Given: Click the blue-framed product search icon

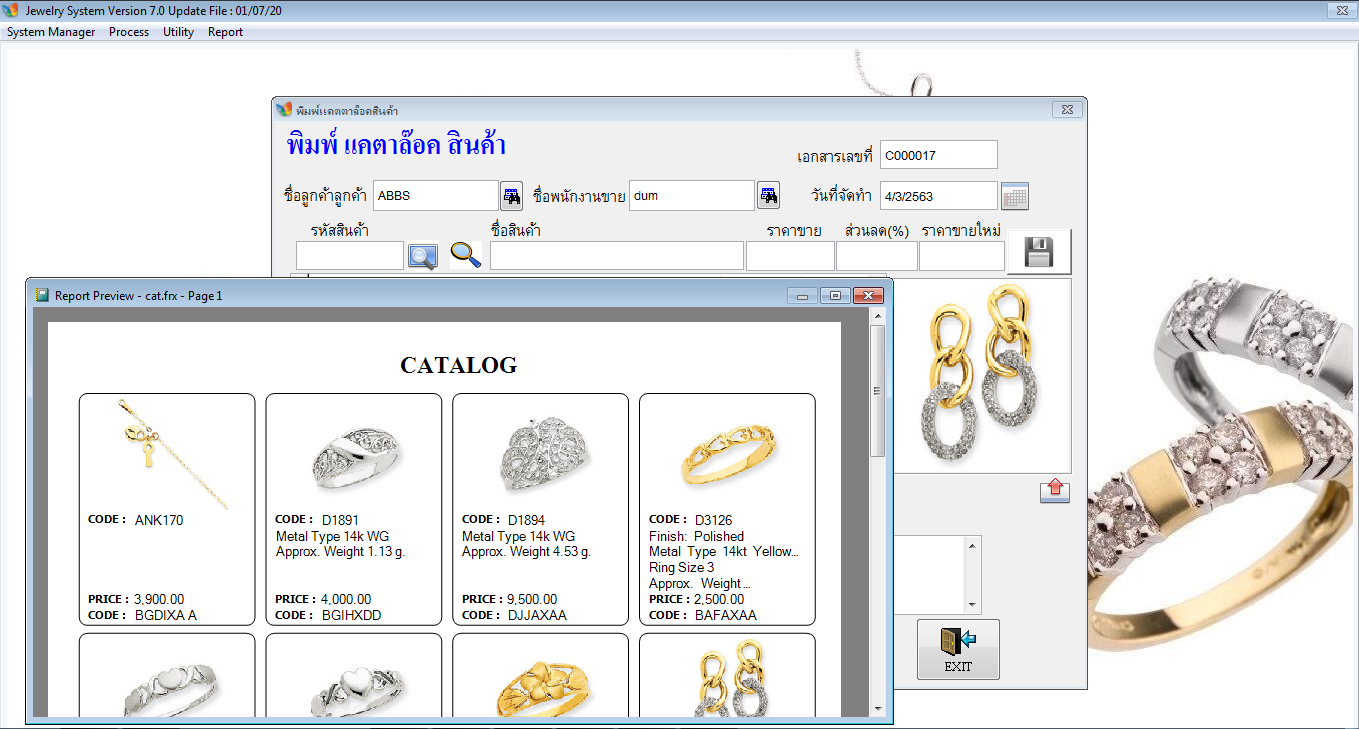Looking at the screenshot, I should [x=422, y=256].
